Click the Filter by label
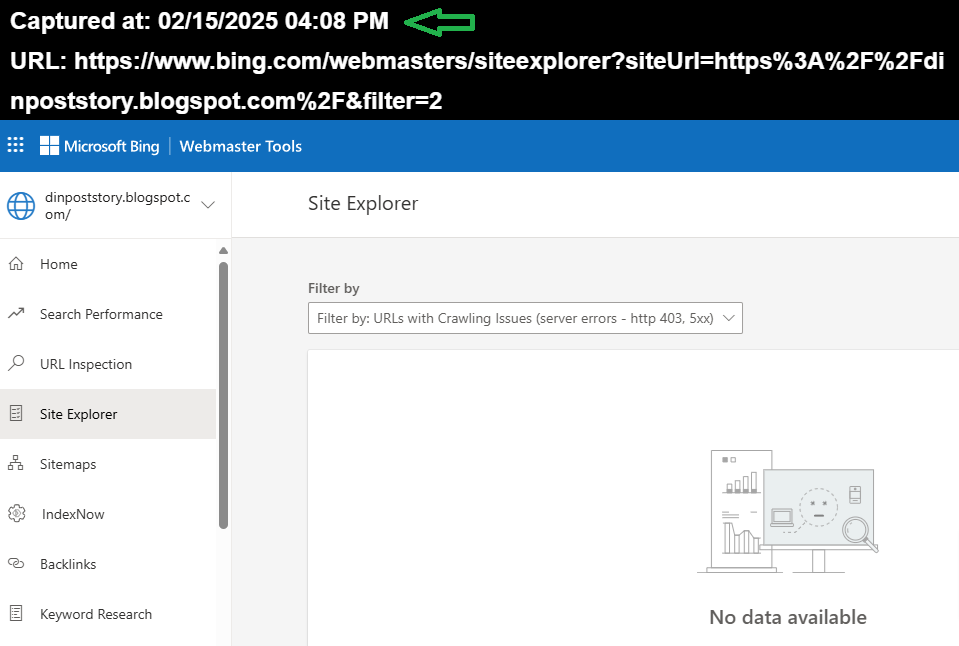 tap(333, 288)
